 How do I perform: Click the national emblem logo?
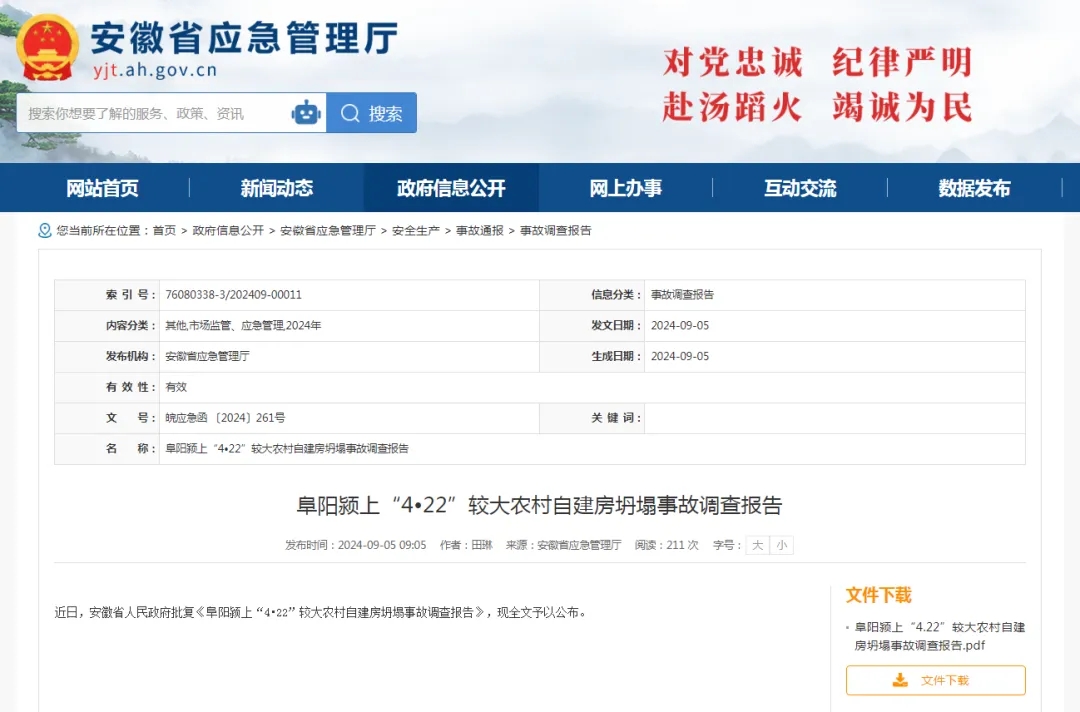pyautogui.click(x=48, y=48)
